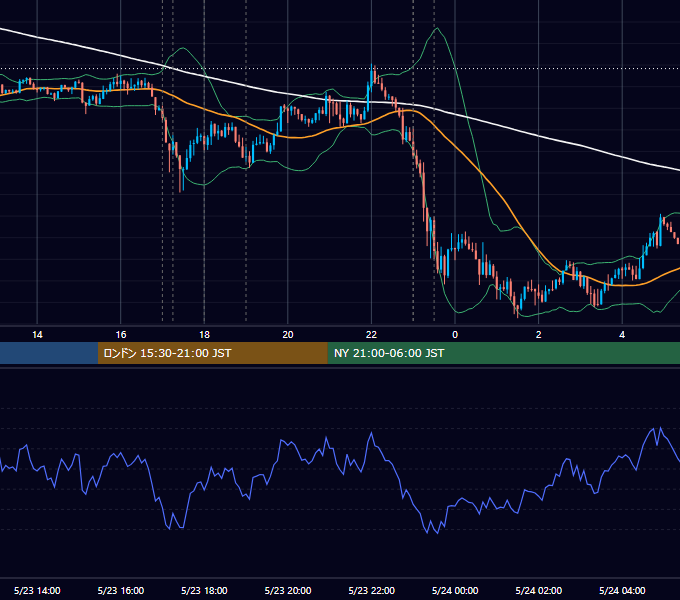The width and height of the screenshot is (680, 600).
Task: Click the '14' hour label on the price chart axis
Action: (37, 335)
